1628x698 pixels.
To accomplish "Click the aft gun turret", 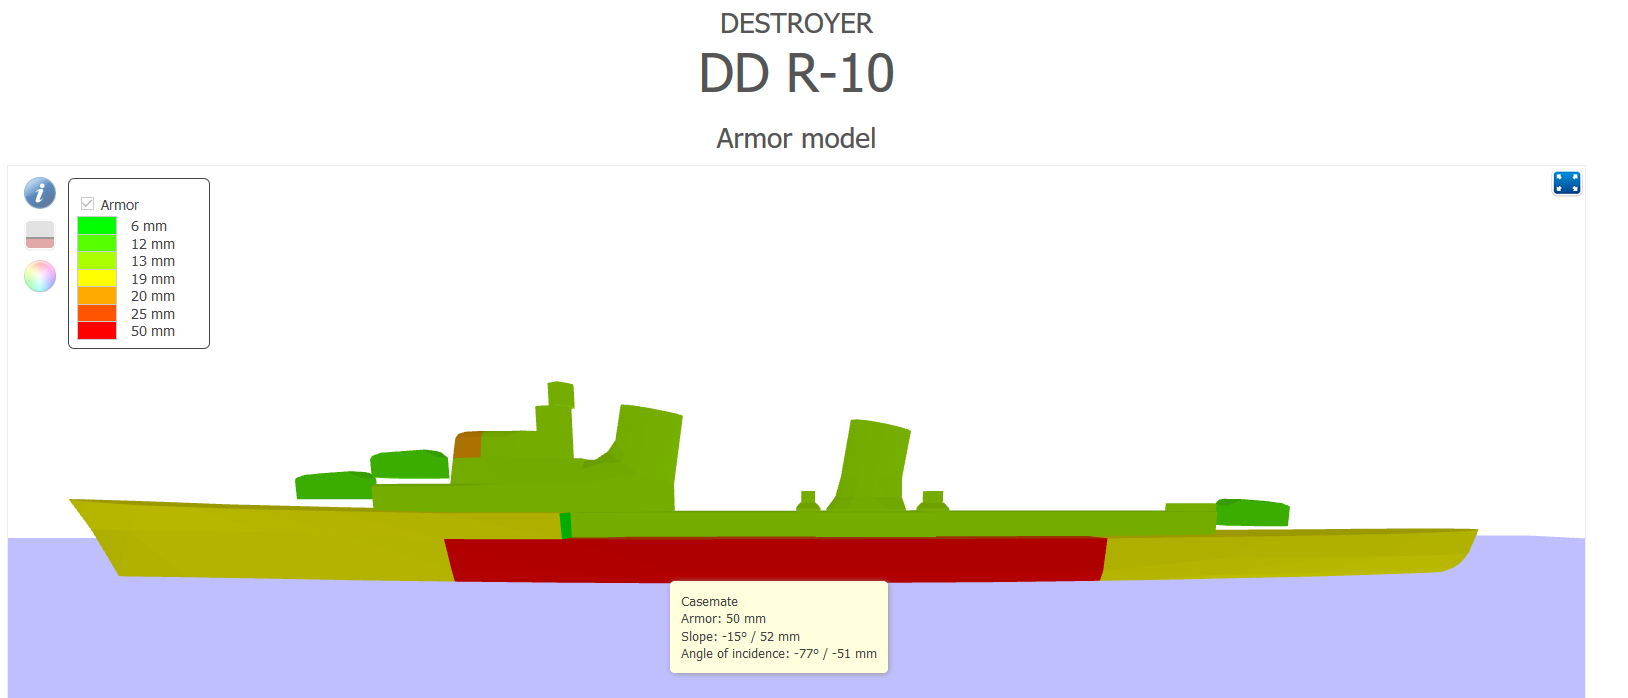I will click(x=1252, y=513).
